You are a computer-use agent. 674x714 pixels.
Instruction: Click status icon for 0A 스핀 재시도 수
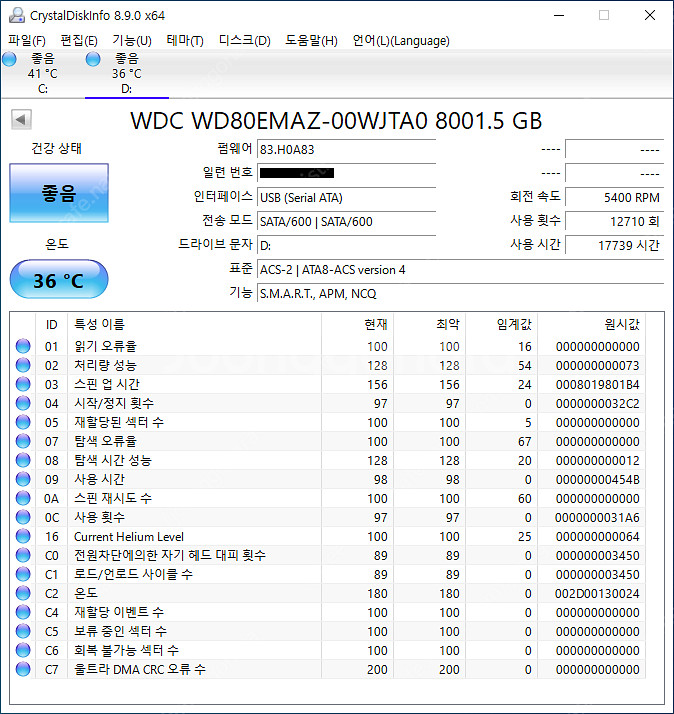(x=23, y=498)
